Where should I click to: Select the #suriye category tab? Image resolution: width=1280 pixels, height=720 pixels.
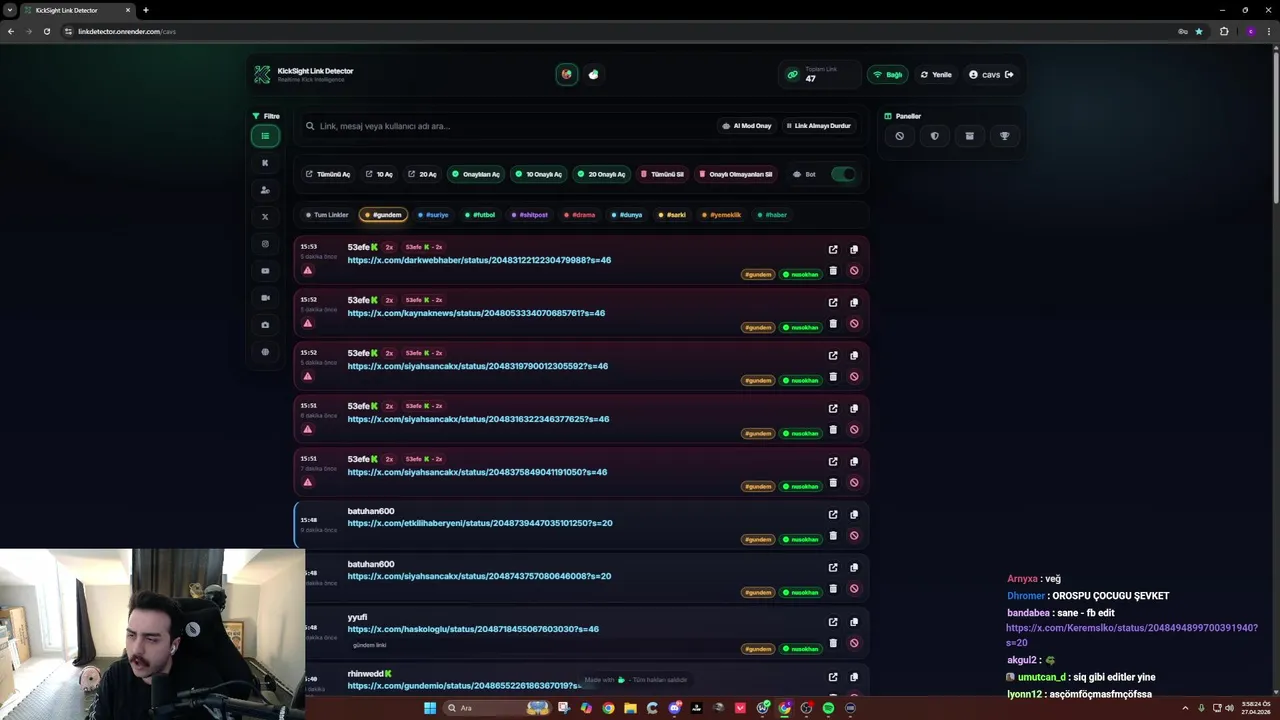coord(433,215)
